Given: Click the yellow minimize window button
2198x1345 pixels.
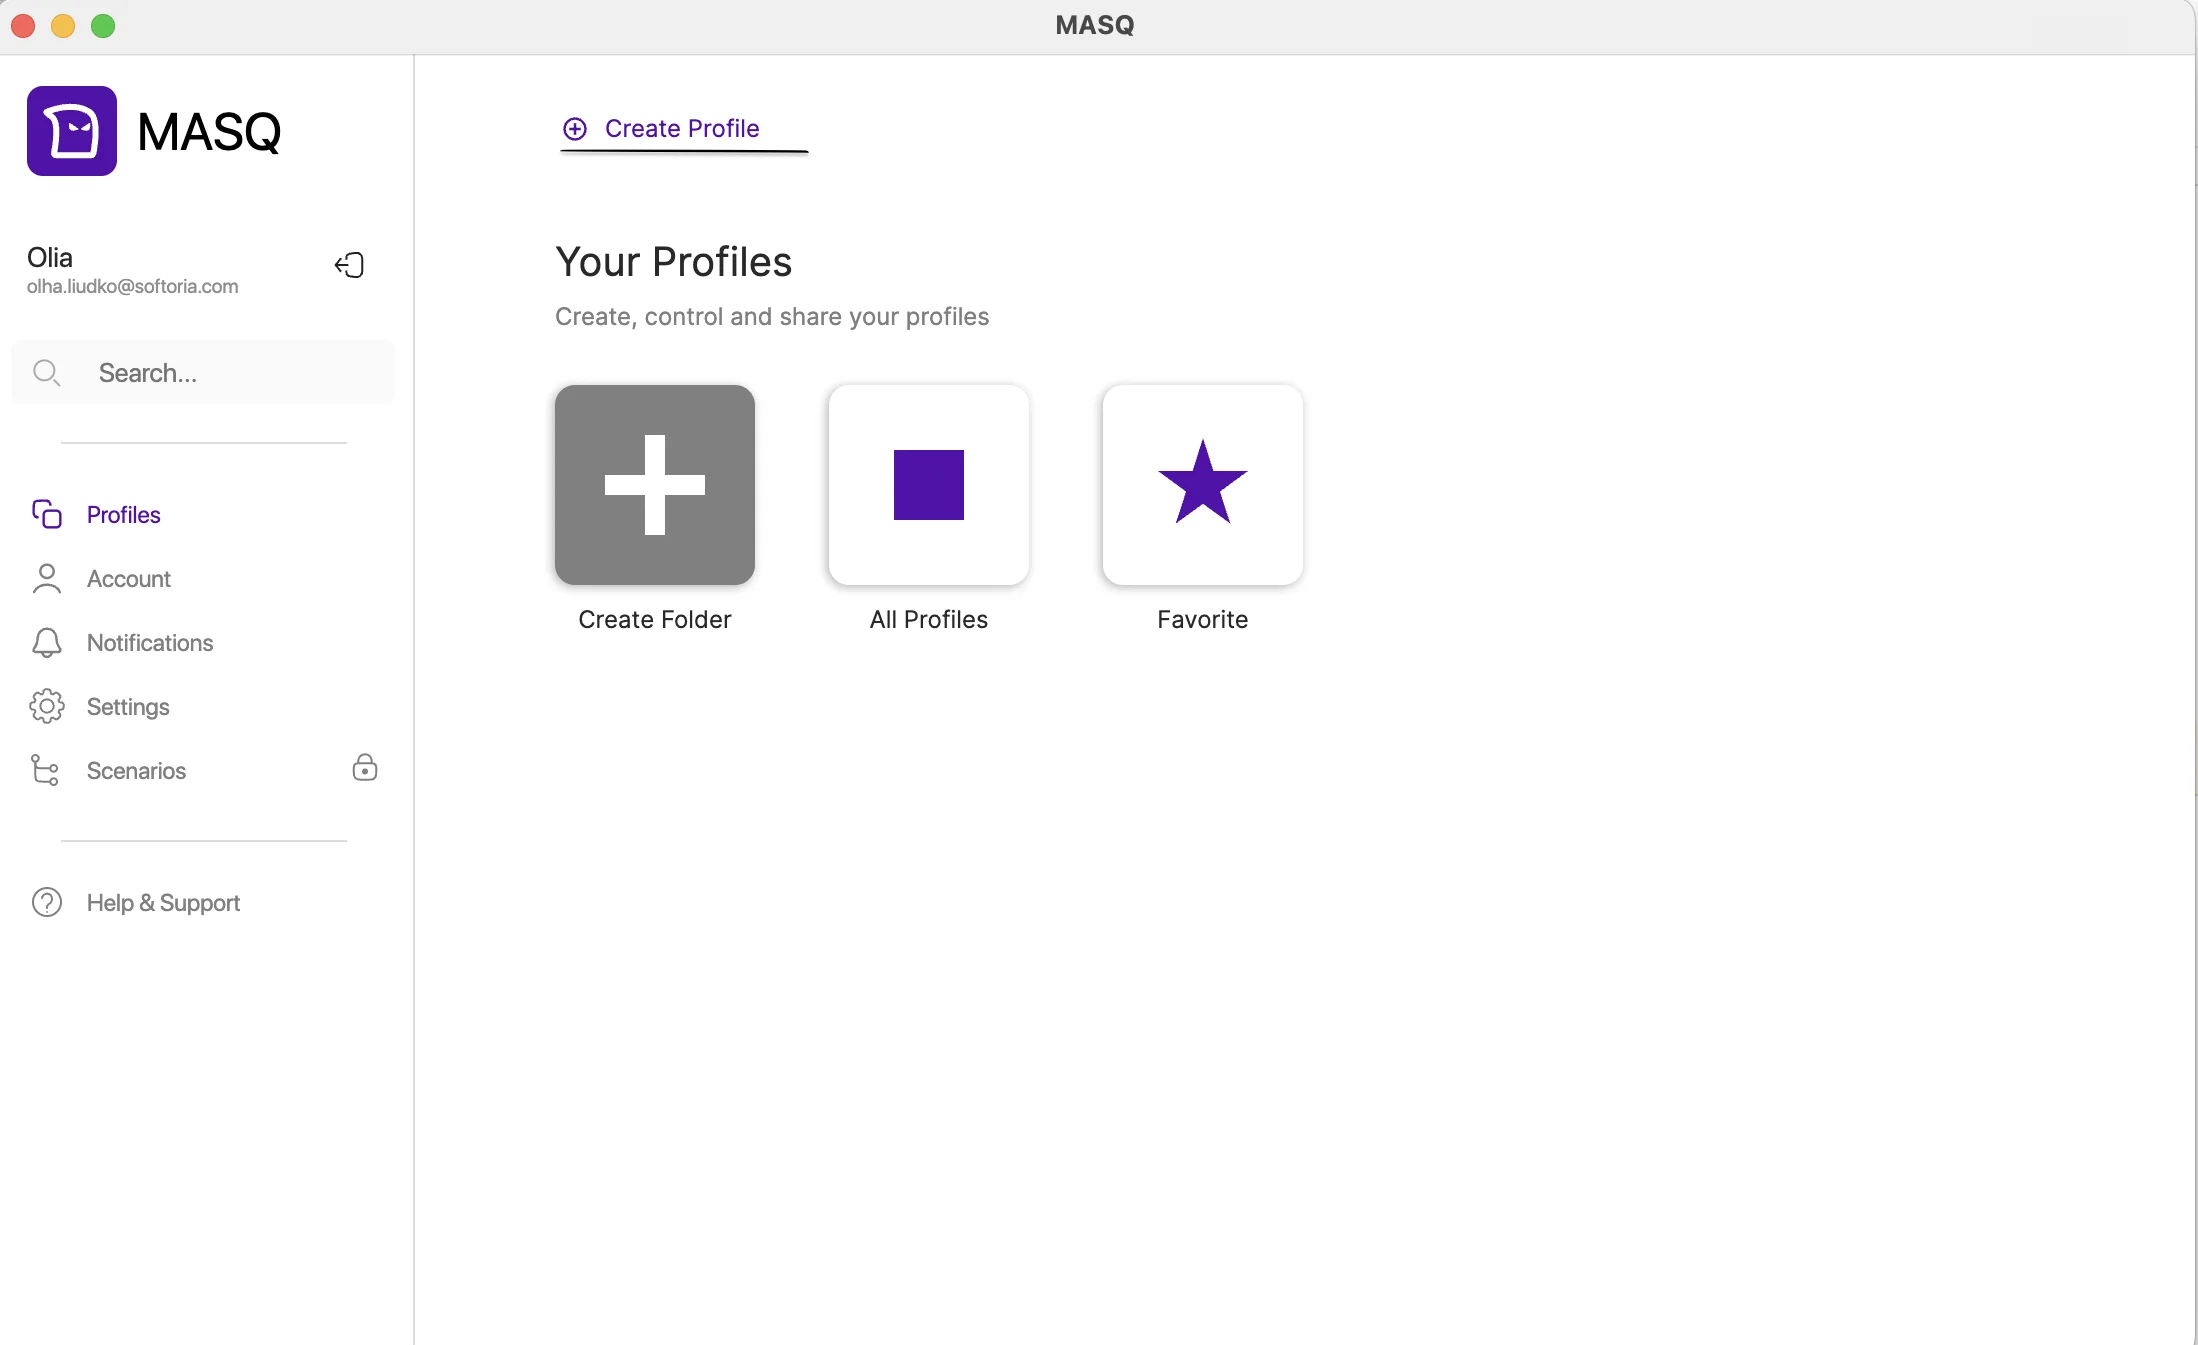Looking at the screenshot, I should pyautogui.click(x=63, y=26).
